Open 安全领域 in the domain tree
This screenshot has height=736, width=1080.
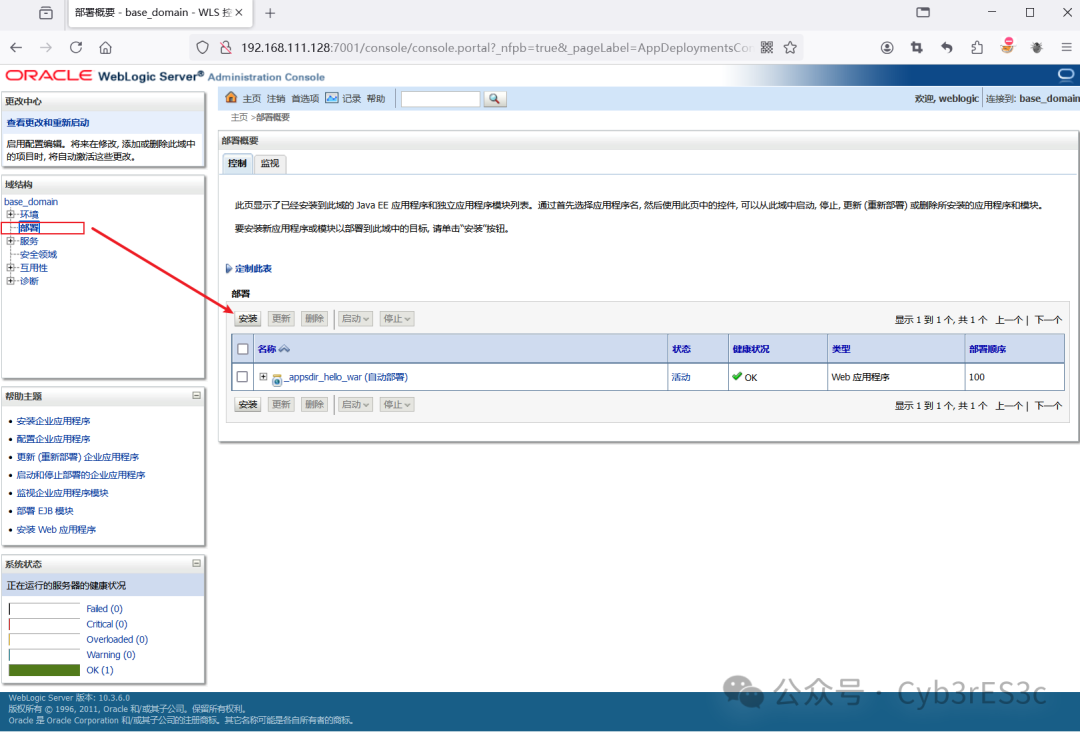[x=38, y=255]
